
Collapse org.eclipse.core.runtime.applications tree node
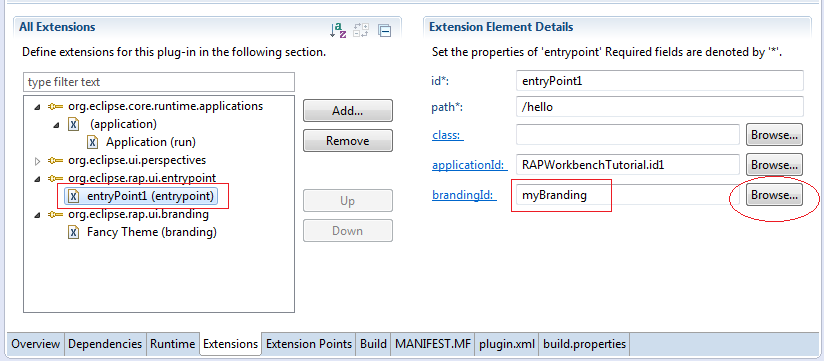37,107
